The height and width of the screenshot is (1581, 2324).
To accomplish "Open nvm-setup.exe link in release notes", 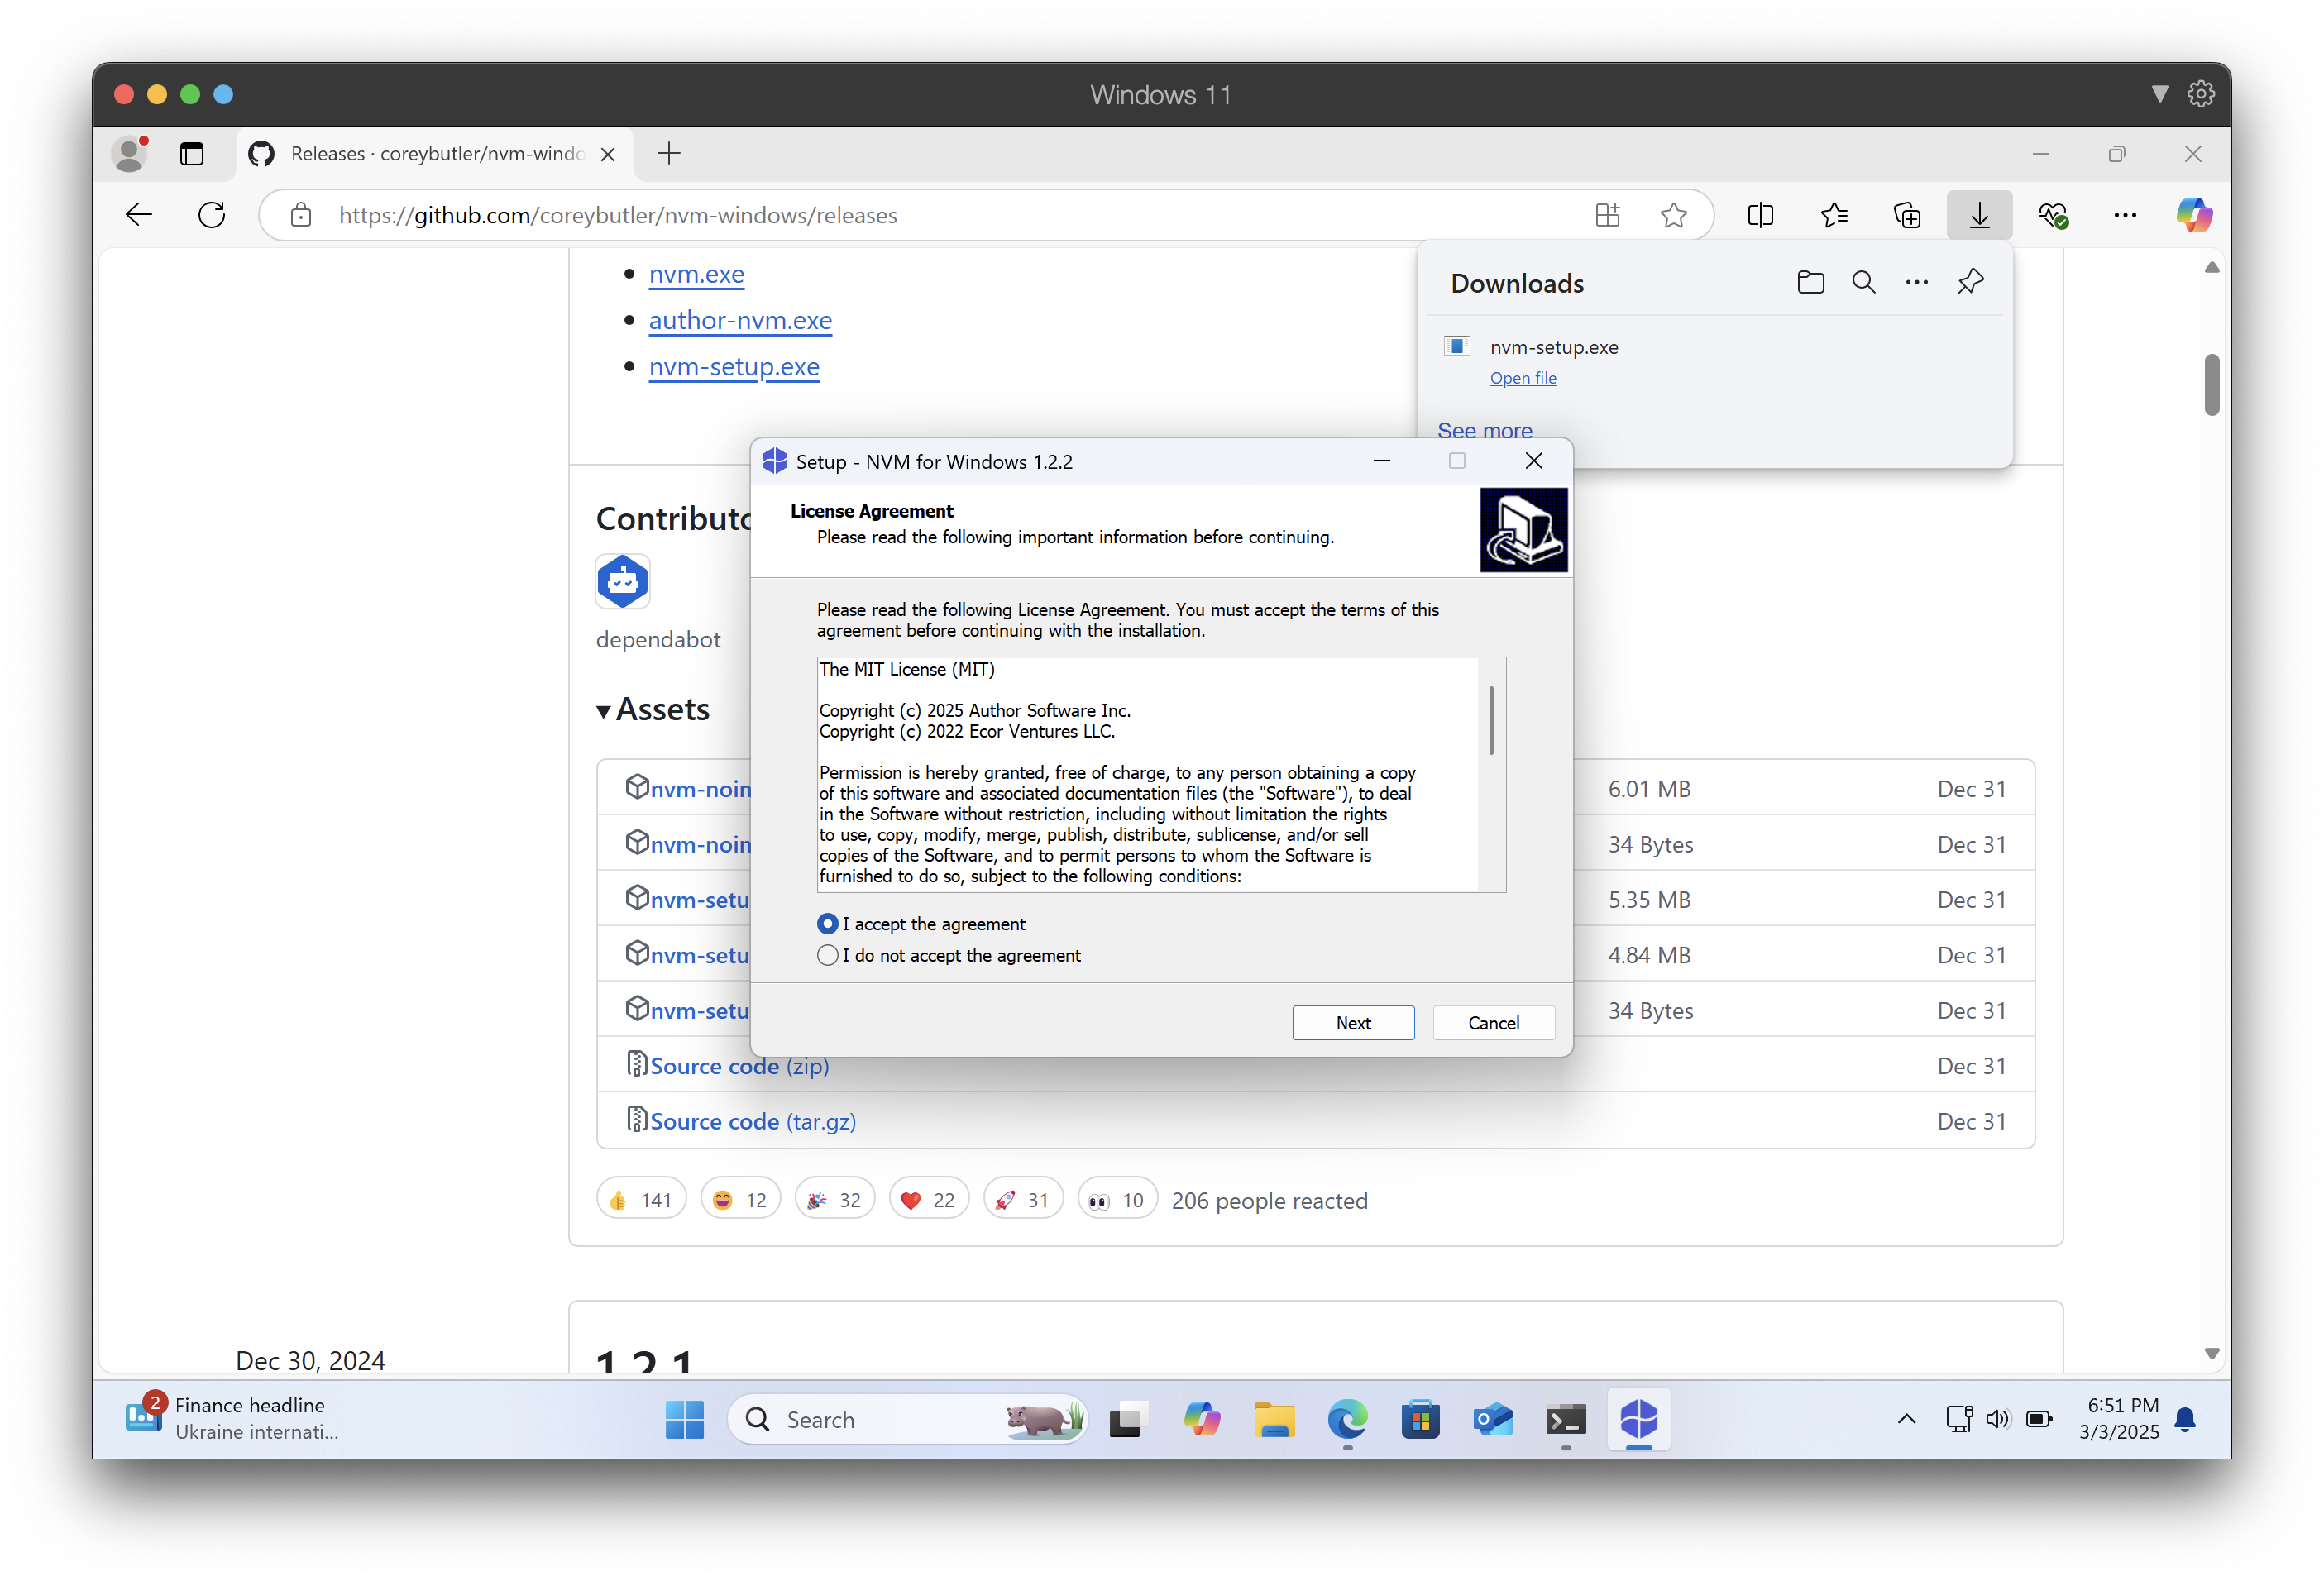I will (734, 366).
